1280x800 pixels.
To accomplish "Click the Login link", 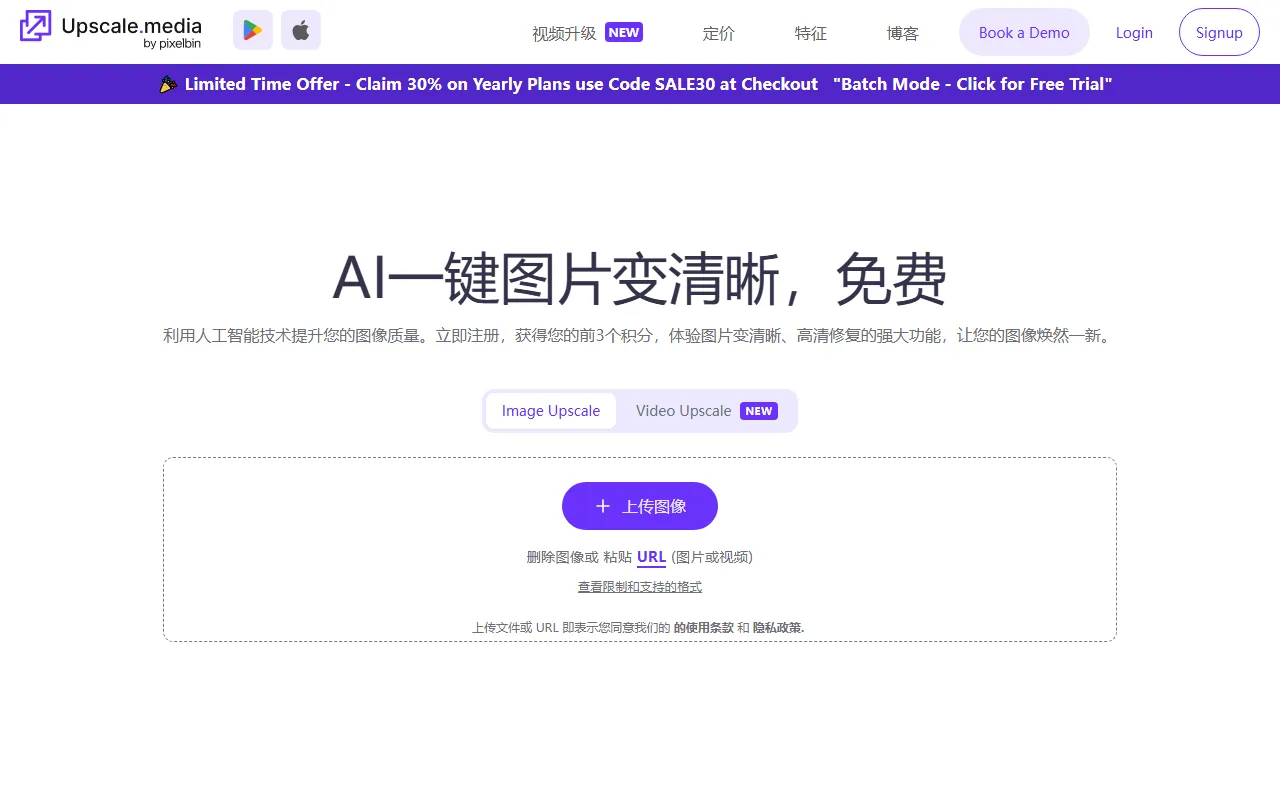I will (1134, 32).
